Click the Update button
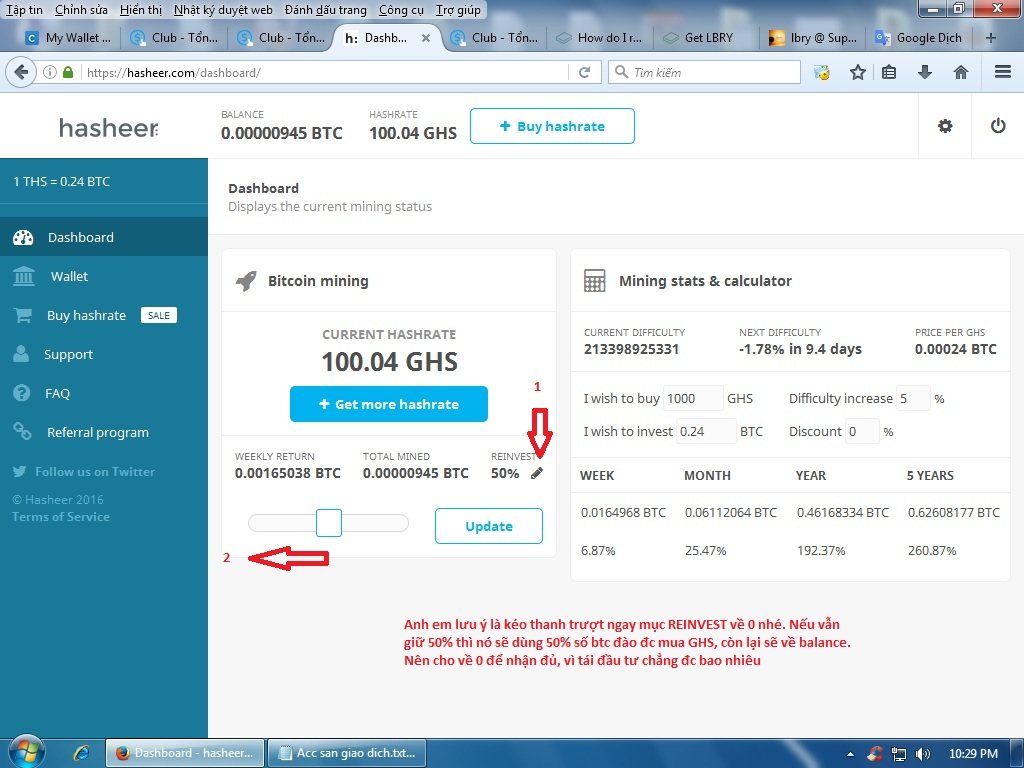The width and height of the screenshot is (1024, 768). click(x=488, y=526)
